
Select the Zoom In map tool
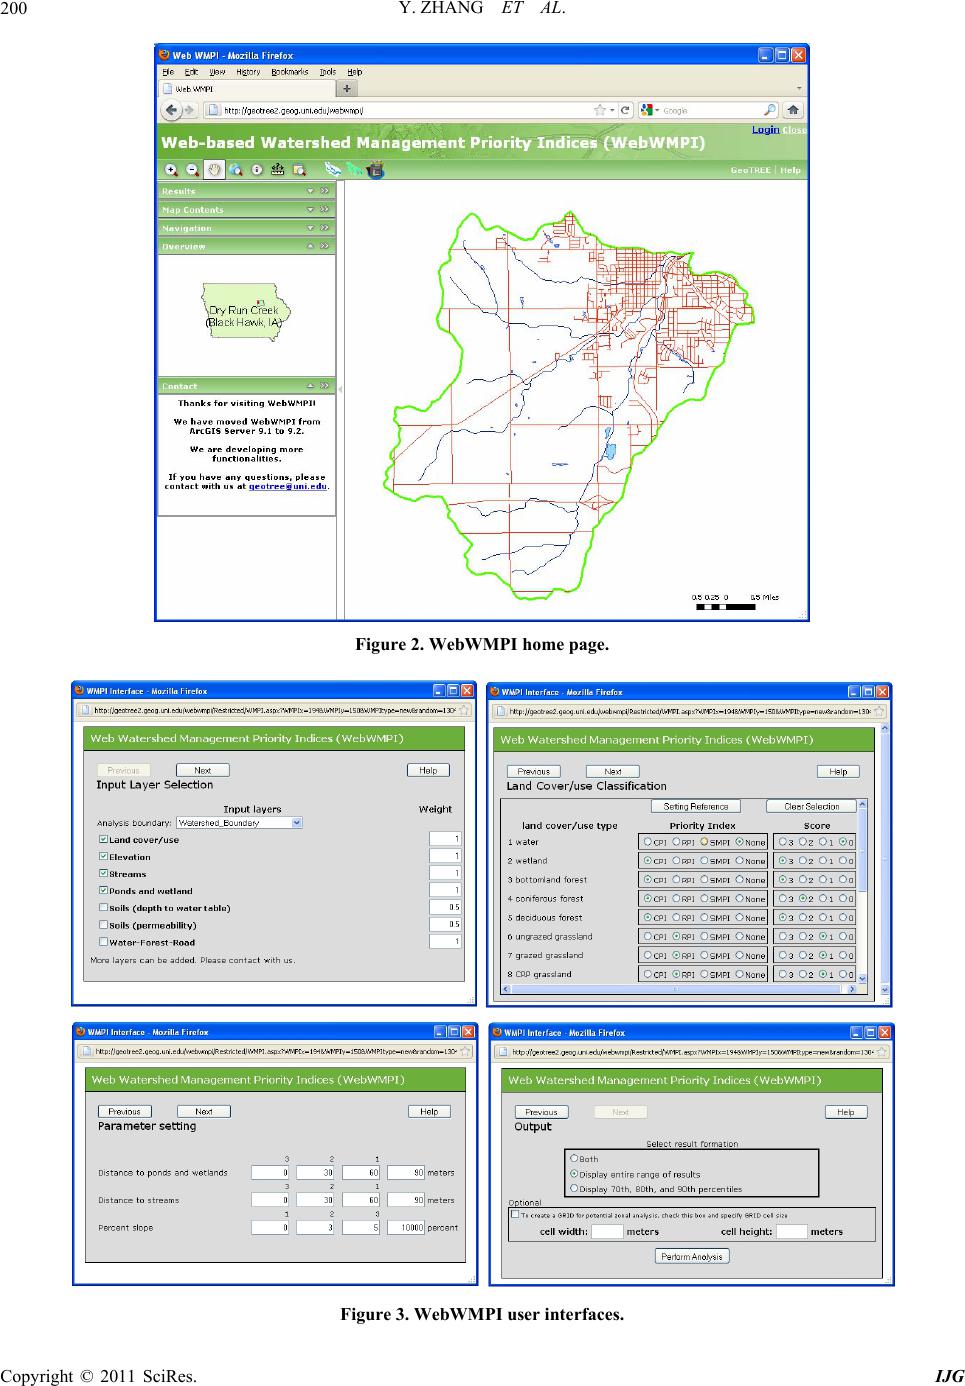(171, 170)
